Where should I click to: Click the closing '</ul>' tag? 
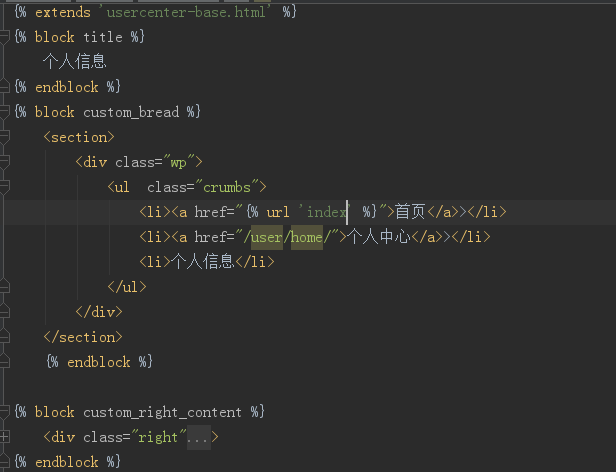(x=127, y=287)
